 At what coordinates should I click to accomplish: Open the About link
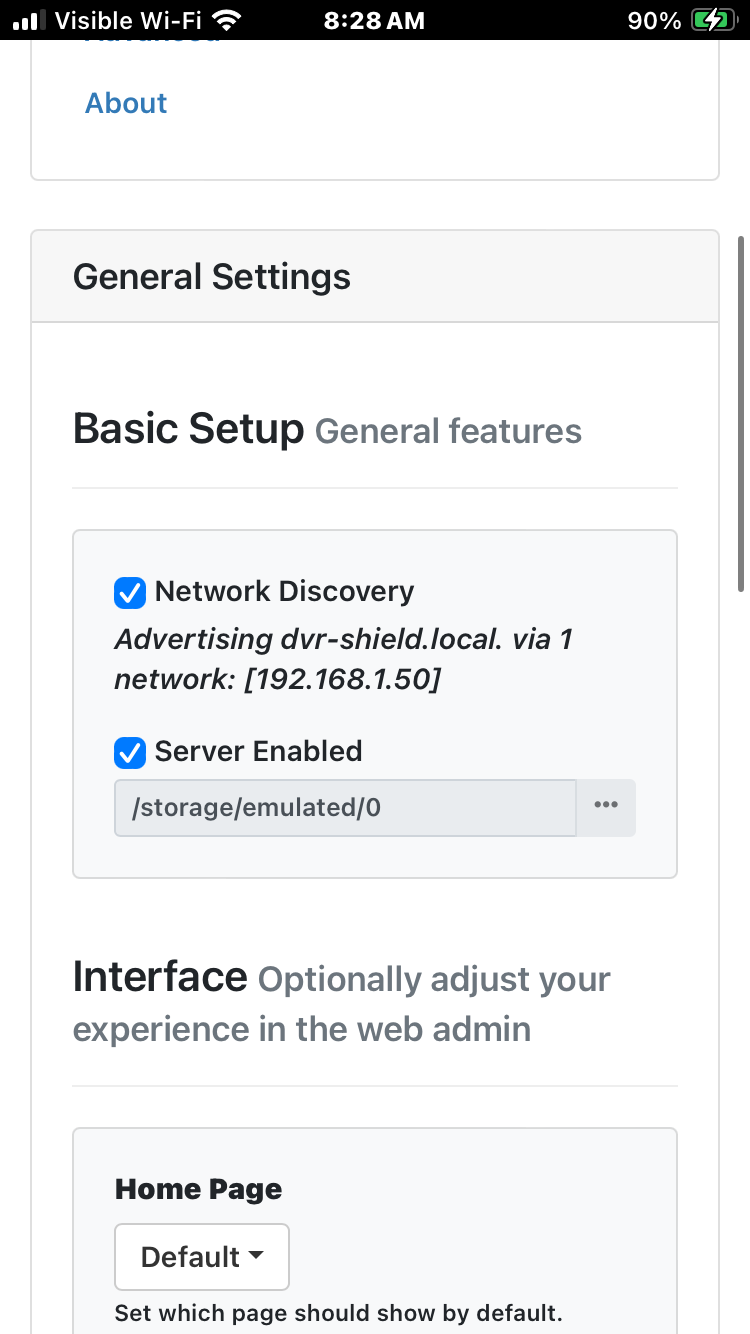pos(126,103)
